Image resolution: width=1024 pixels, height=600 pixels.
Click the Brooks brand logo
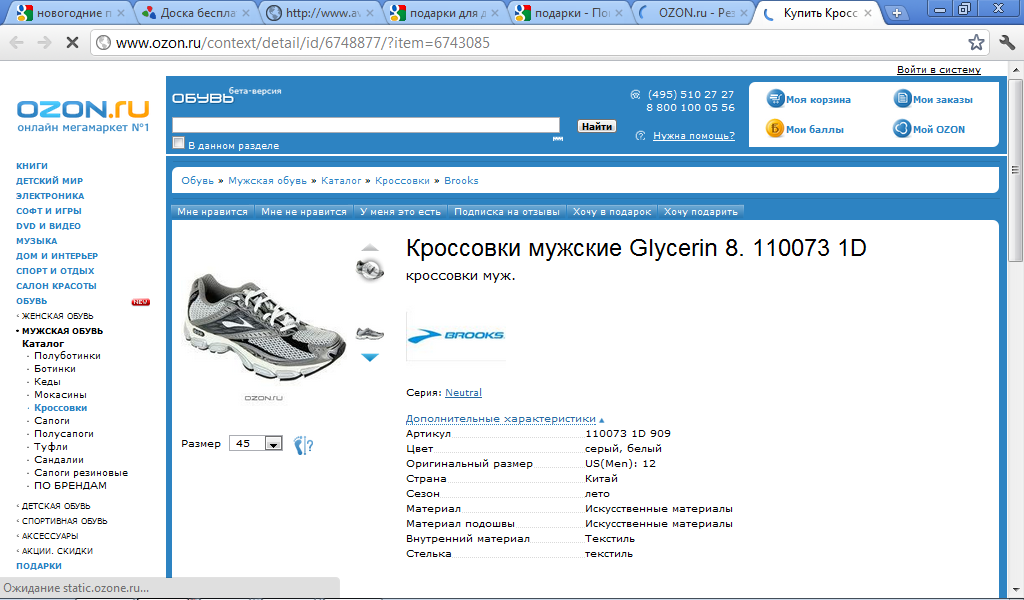coord(456,336)
